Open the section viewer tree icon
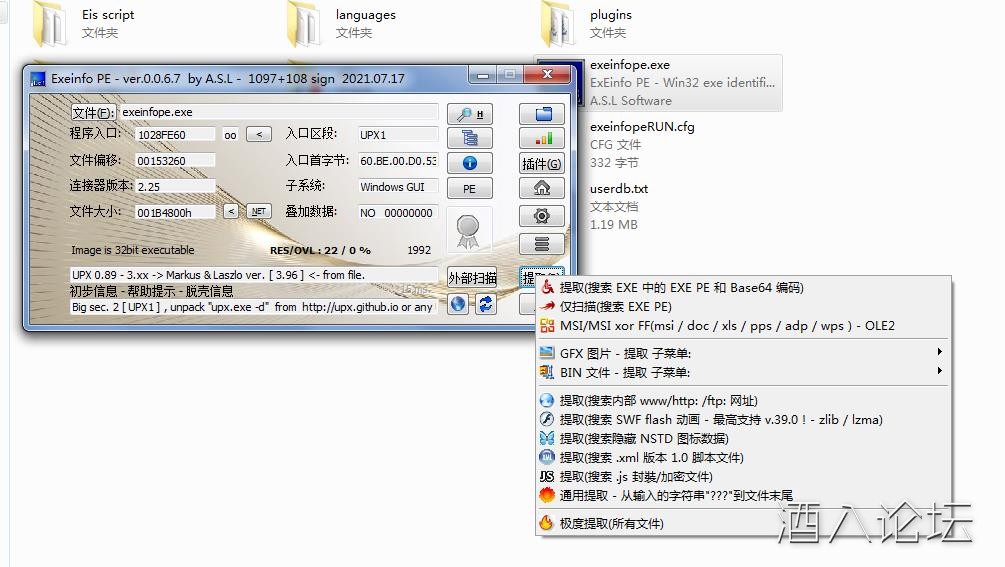The height and width of the screenshot is (567, 1005). (469, 138)
